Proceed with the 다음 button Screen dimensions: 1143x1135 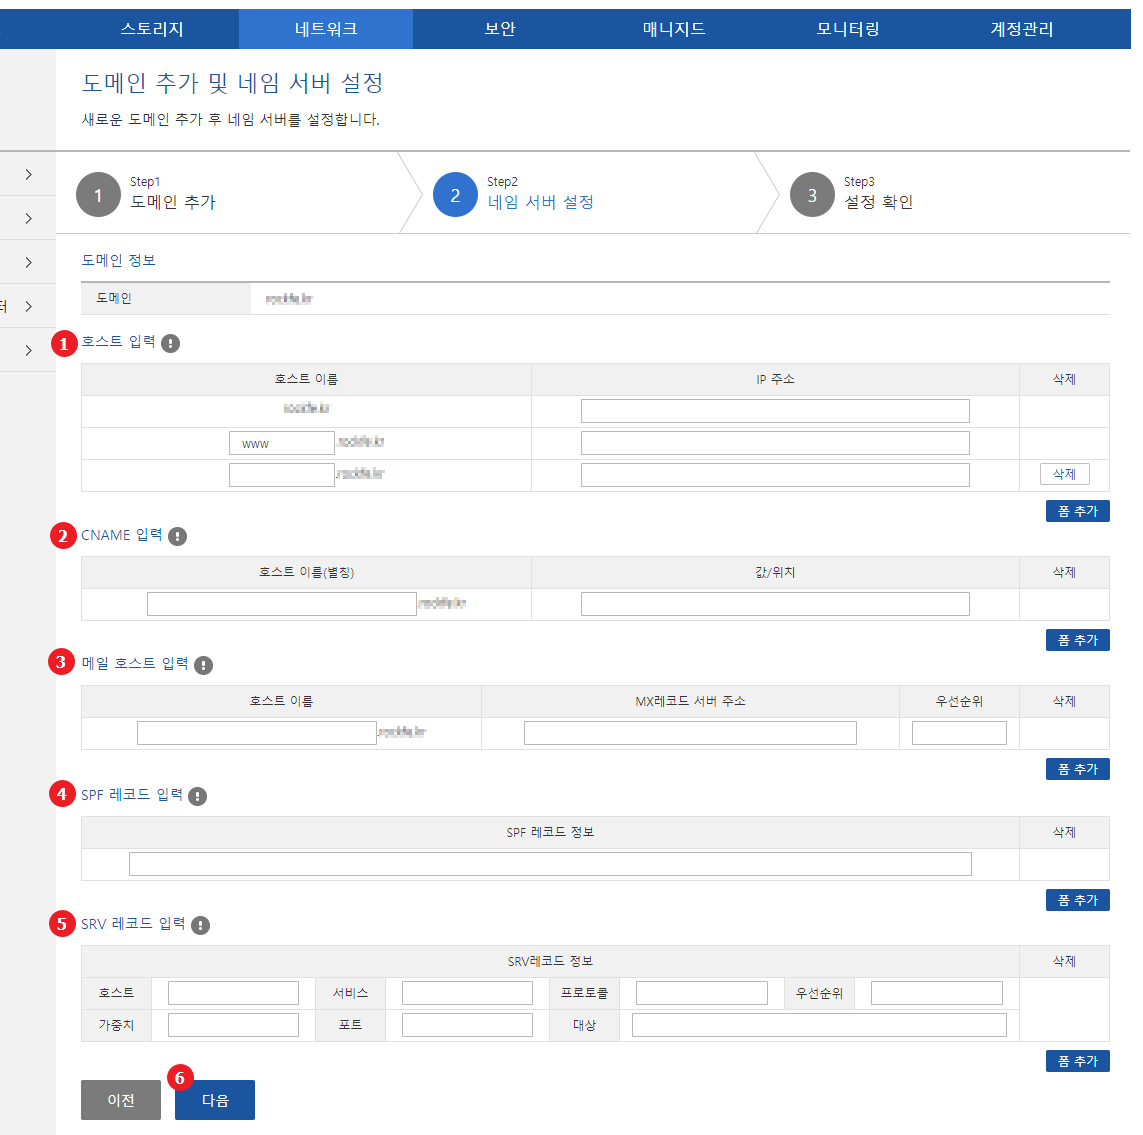[x=215, y=1100]
